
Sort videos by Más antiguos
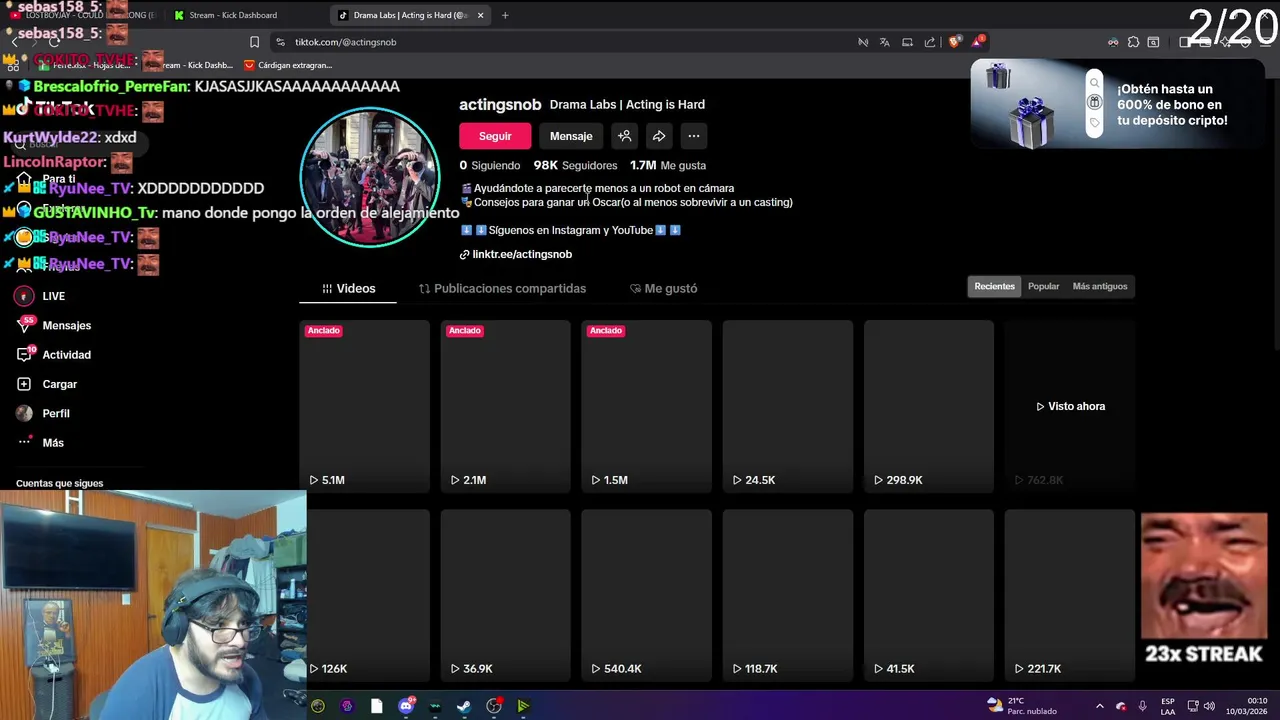pos(1100,286)
